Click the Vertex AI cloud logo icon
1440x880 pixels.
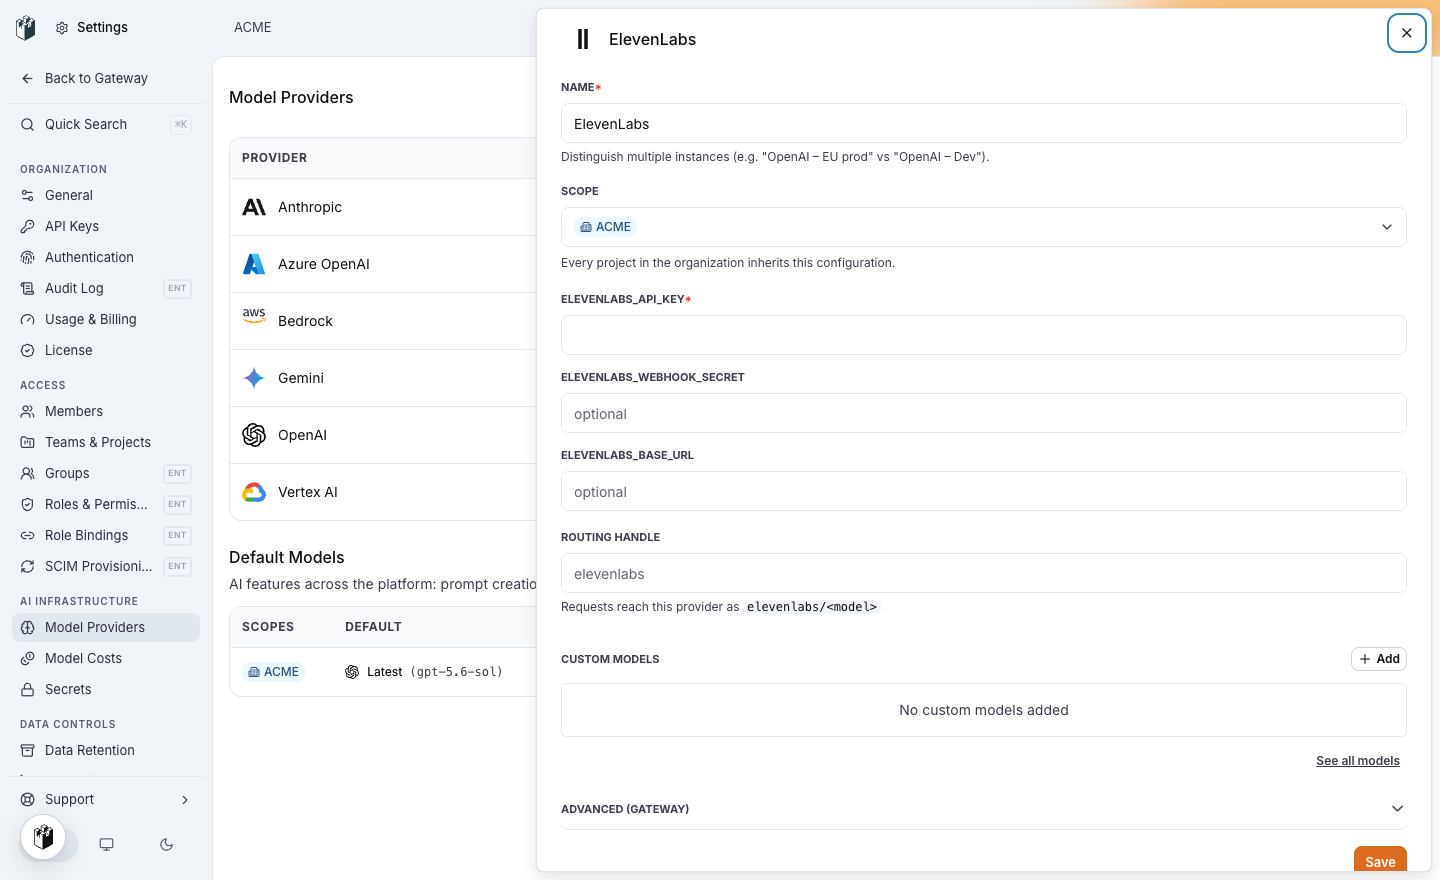click(x=254, y=492)
